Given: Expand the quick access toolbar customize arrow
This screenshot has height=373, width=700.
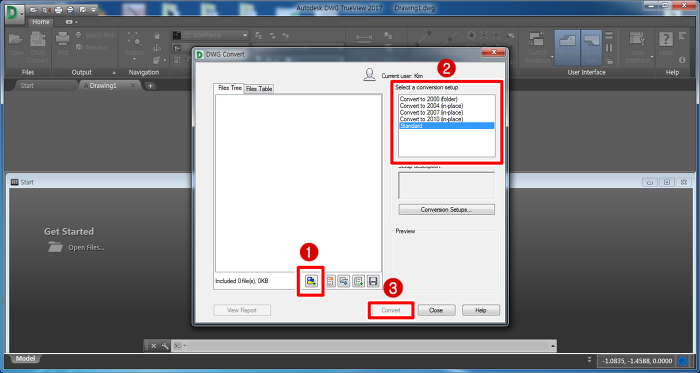Looking at the screenshot, I should (93, 9).
